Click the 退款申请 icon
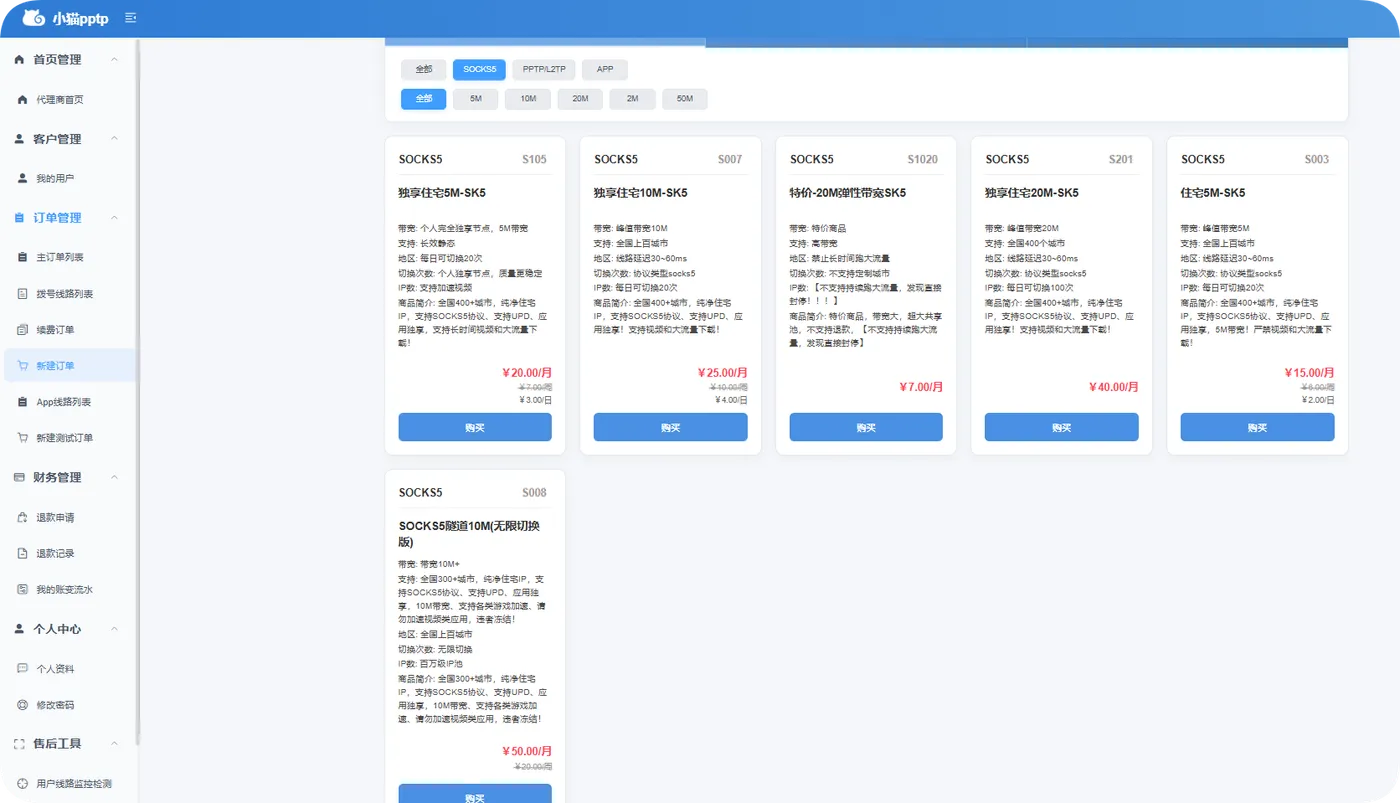Screen dimensions: 1400x803 click(23, 517)
